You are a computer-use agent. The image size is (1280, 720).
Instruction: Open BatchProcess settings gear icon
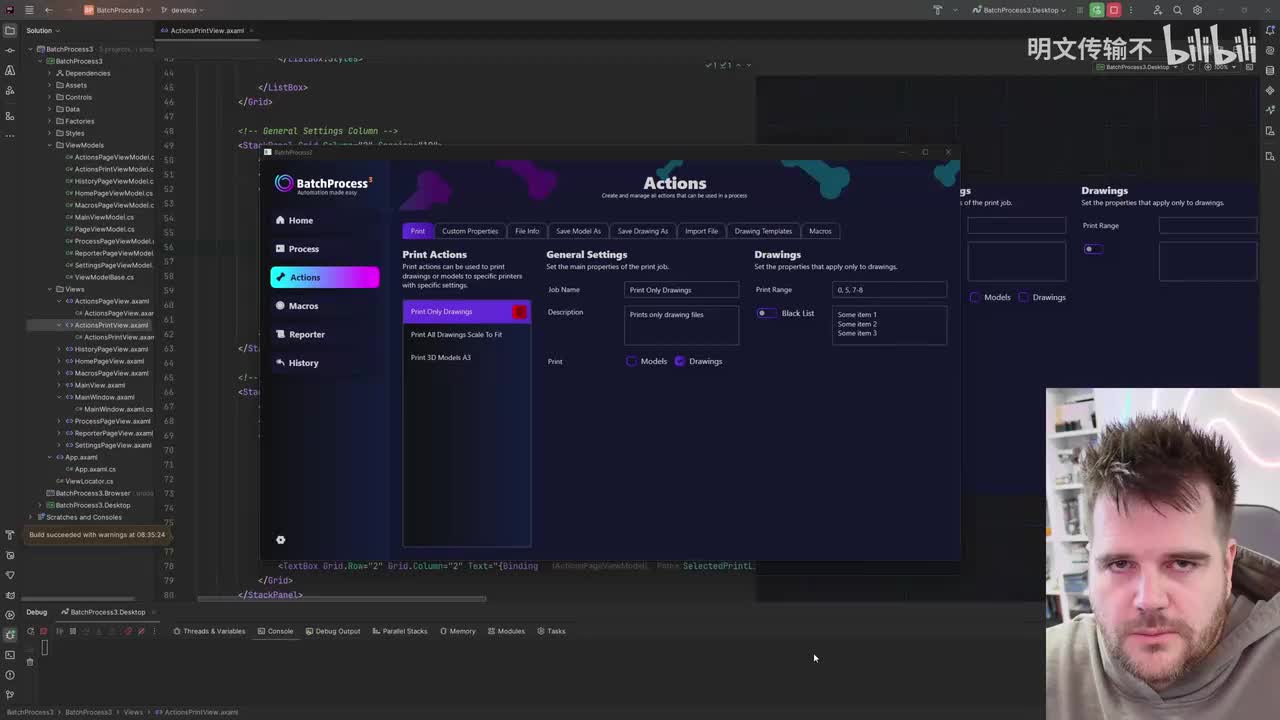[x=281, y=540]
